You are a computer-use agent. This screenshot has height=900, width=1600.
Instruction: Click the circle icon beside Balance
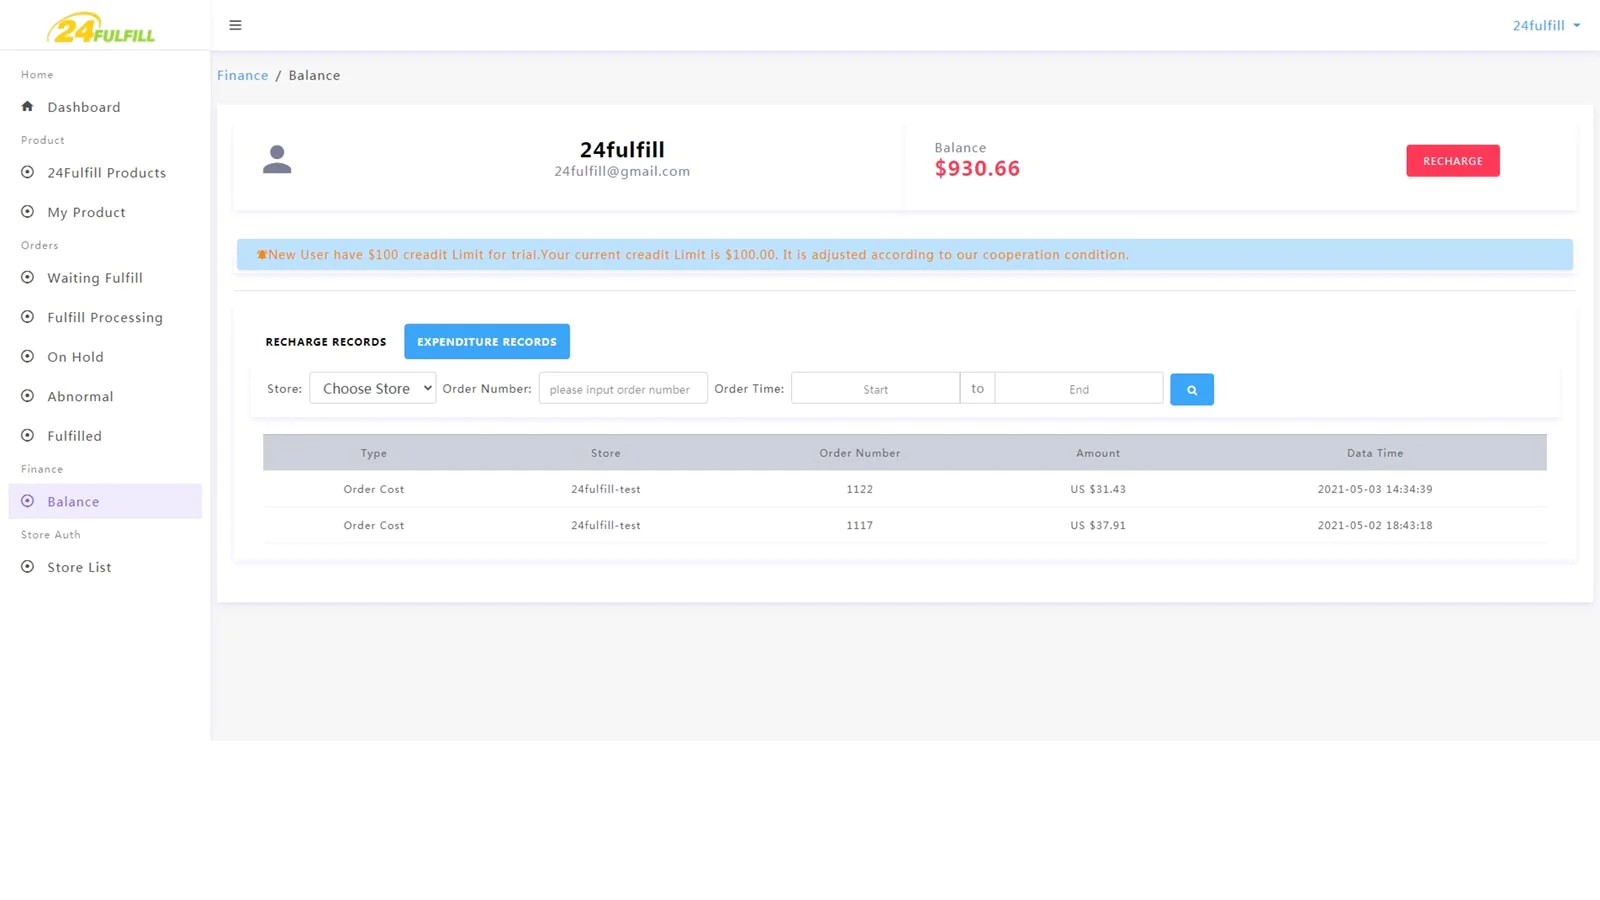tap(28, 501)
